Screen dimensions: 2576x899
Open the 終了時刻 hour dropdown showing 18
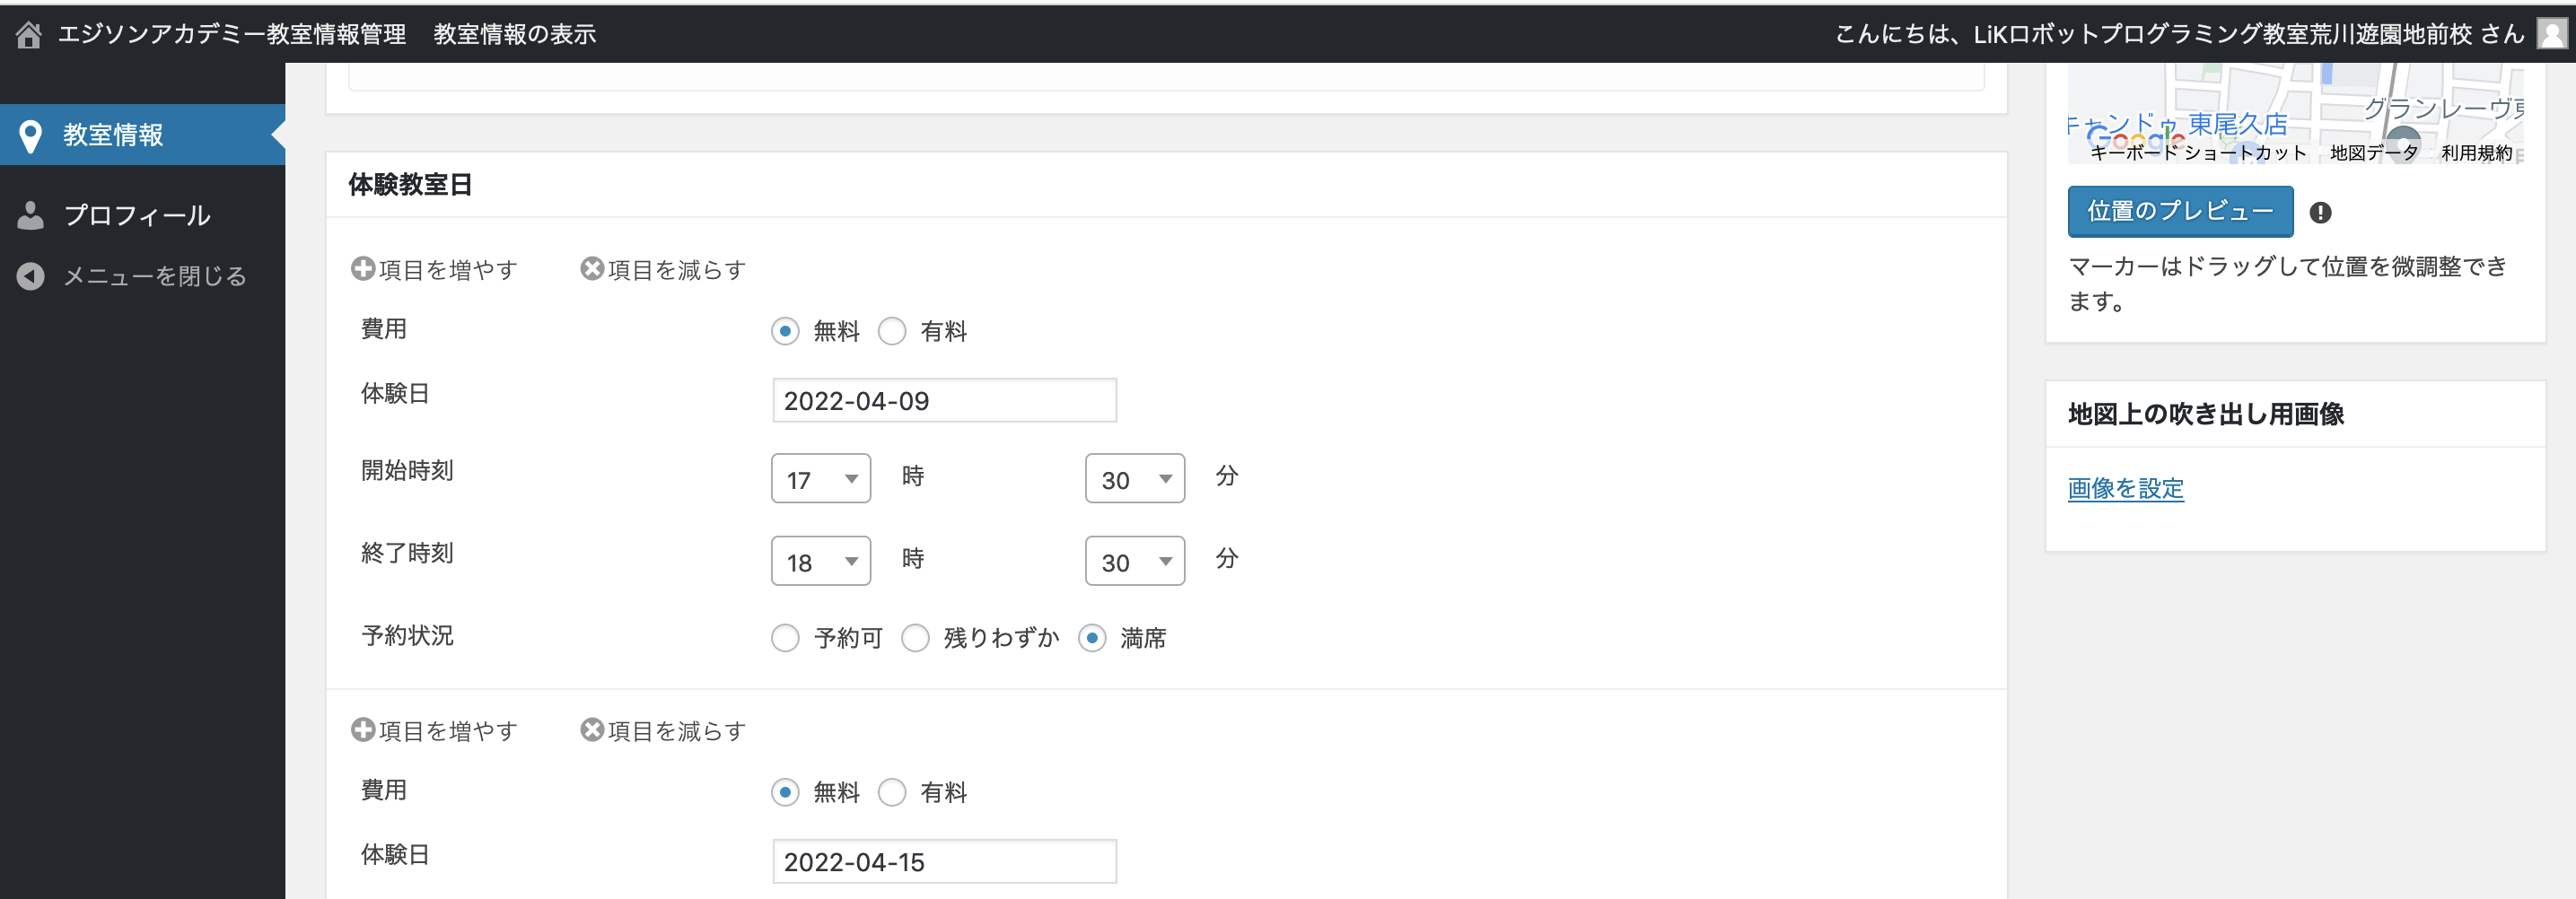(x=821, y=561)
